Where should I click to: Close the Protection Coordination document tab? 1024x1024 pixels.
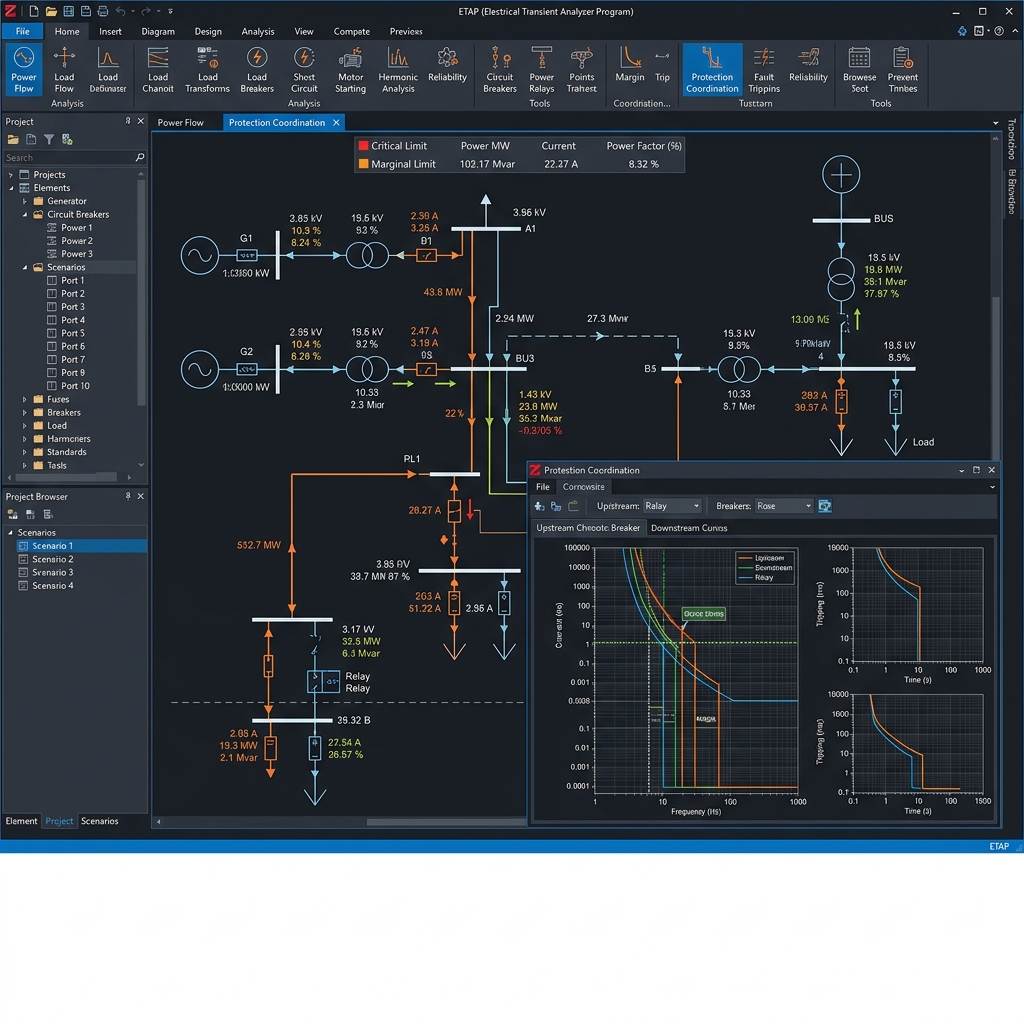pyautogui.click(x=336, y=122)
